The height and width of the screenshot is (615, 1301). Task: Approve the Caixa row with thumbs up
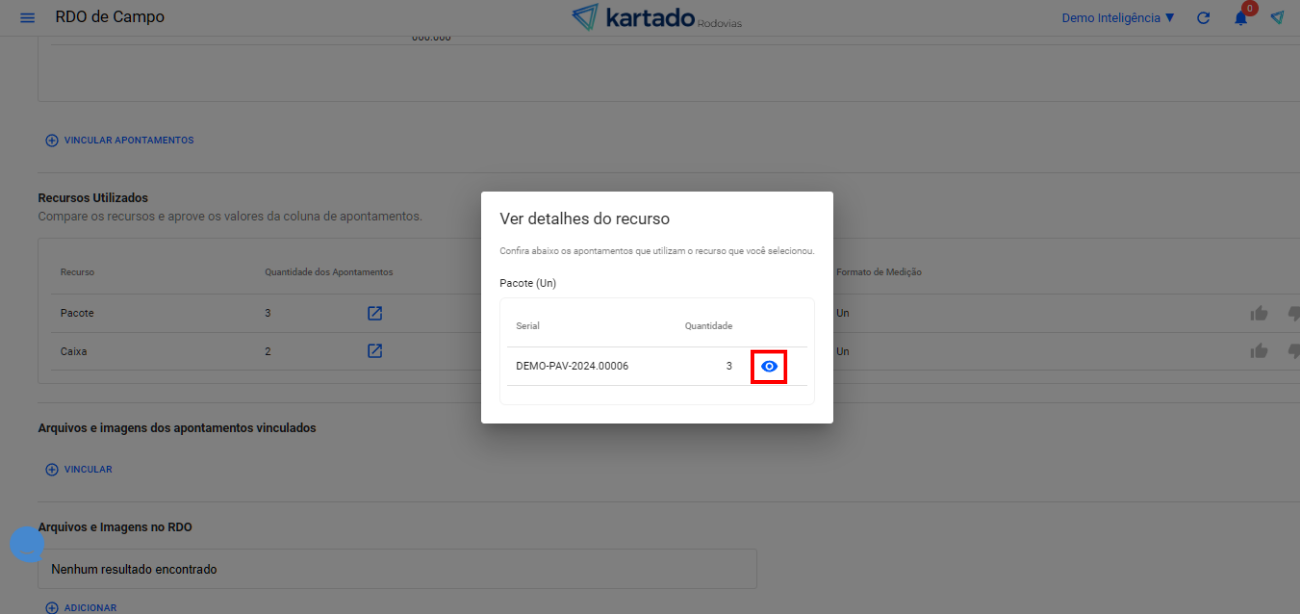1258,351
